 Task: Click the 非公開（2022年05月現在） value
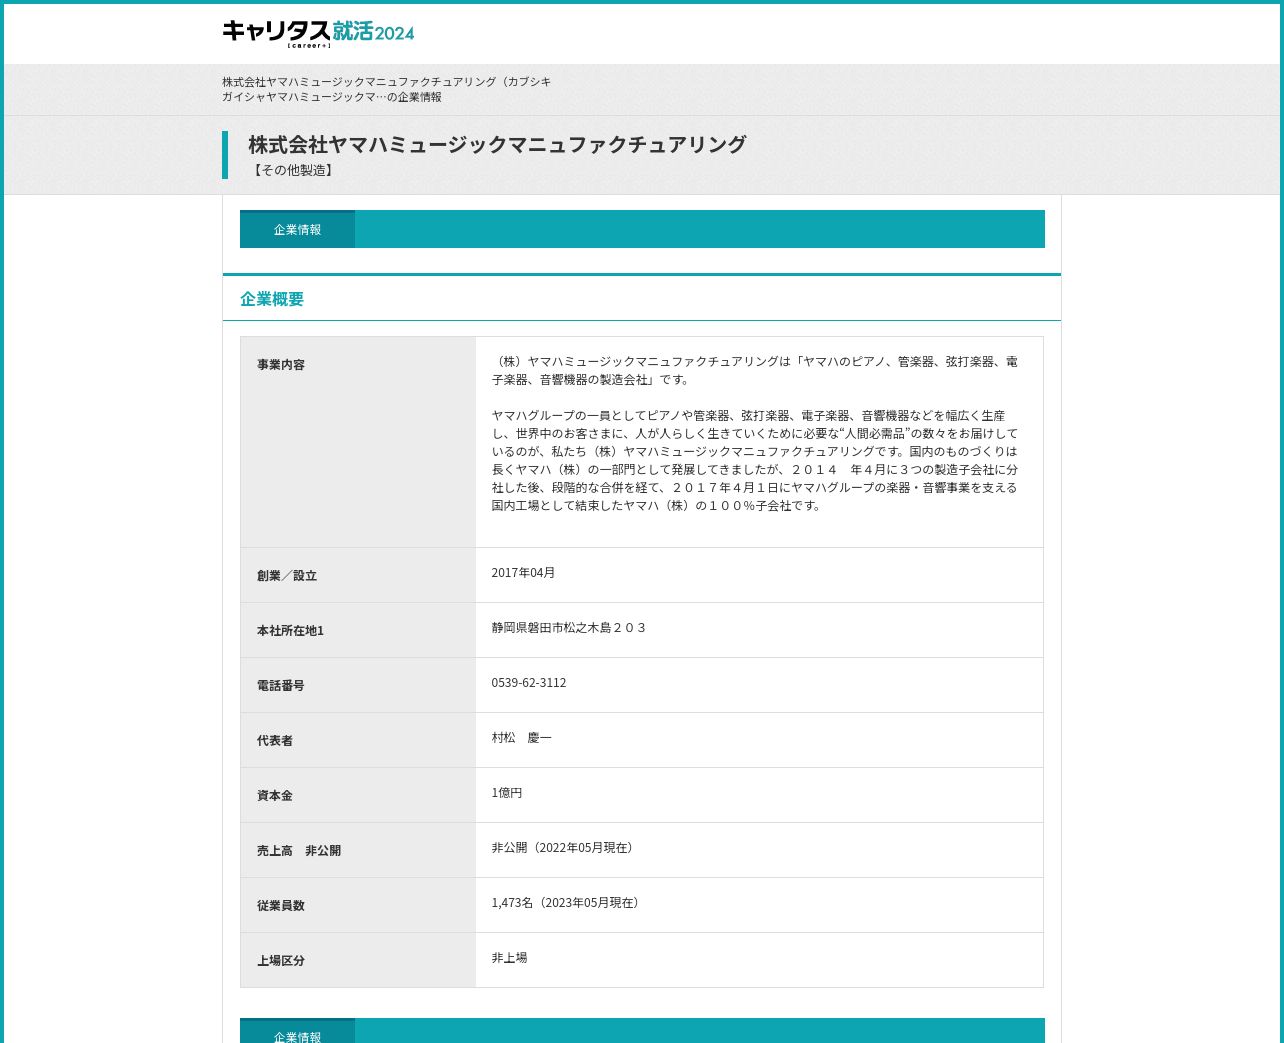[x=565, y=848]
